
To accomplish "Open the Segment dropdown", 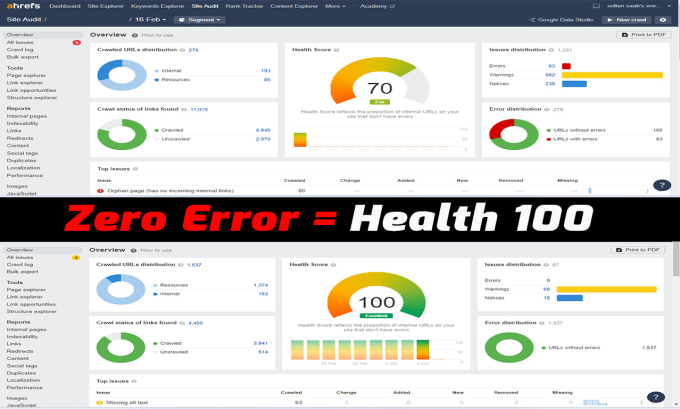I will [199, 20].
